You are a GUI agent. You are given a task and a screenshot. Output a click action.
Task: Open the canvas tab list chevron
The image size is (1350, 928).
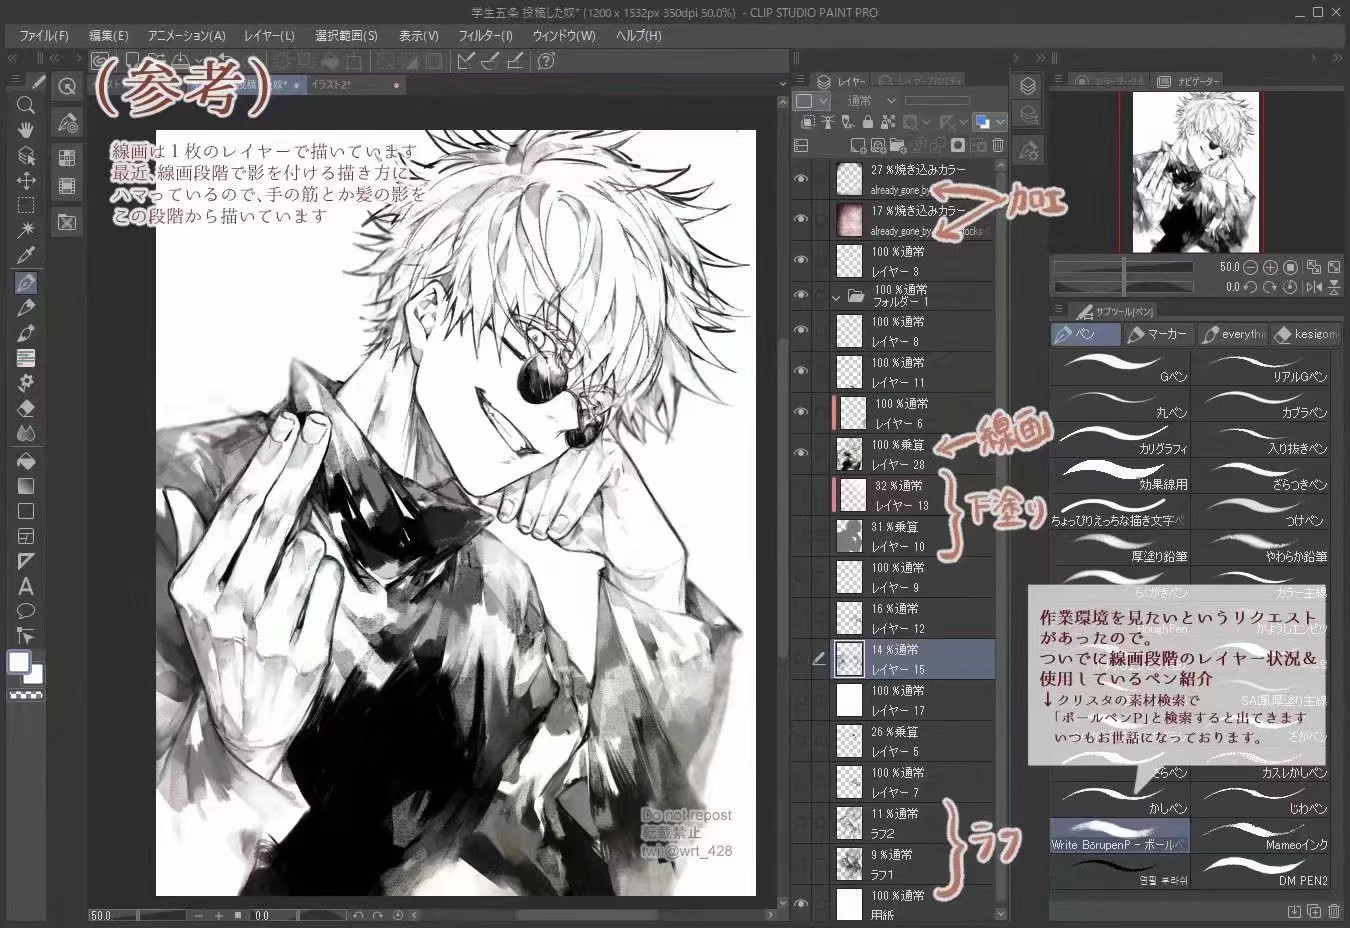782,85
